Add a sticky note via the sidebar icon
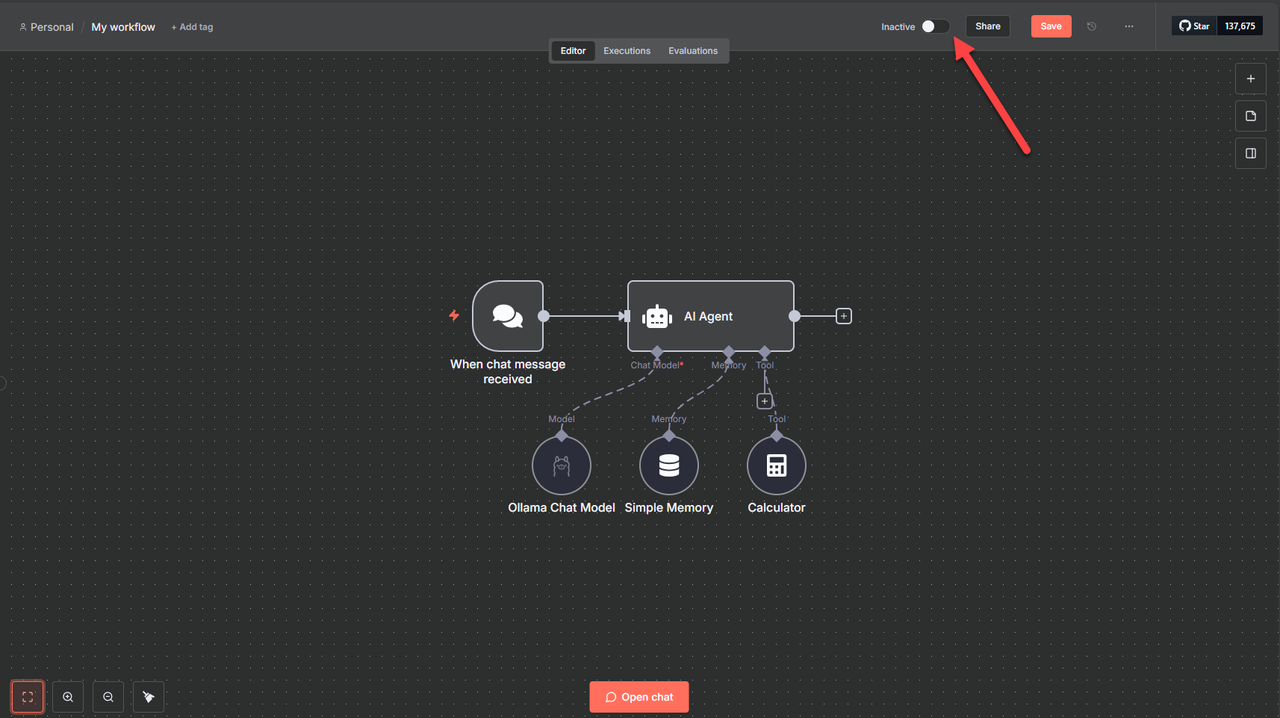This screenshot has width=1280, height=718. coord(1250,115)
